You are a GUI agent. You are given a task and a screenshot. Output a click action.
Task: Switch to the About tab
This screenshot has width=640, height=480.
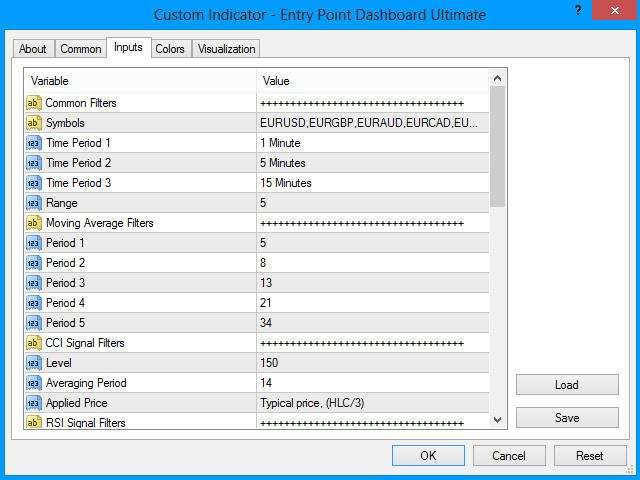tap(33, 49)
